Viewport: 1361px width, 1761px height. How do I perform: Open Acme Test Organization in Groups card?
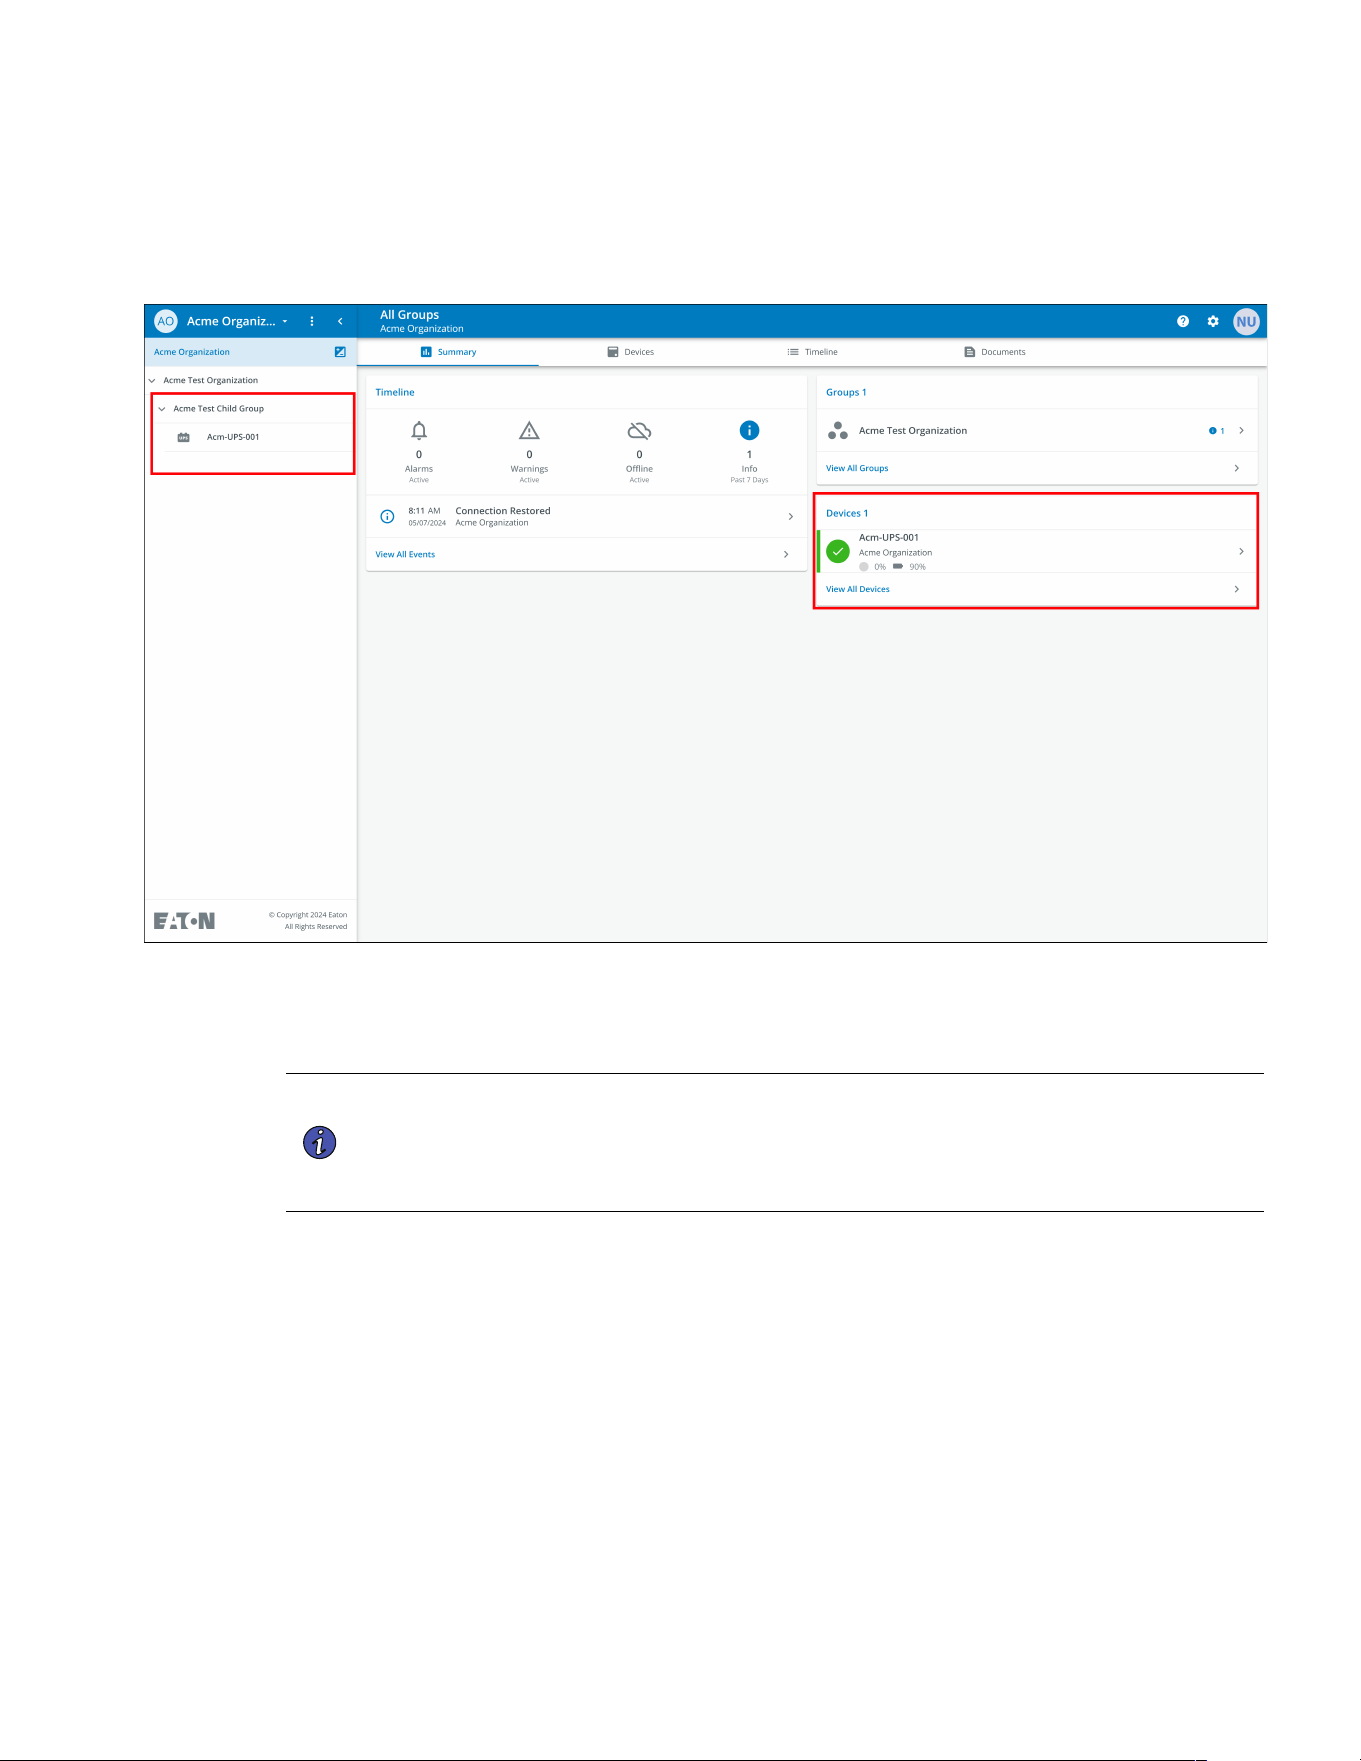(913, 431)
